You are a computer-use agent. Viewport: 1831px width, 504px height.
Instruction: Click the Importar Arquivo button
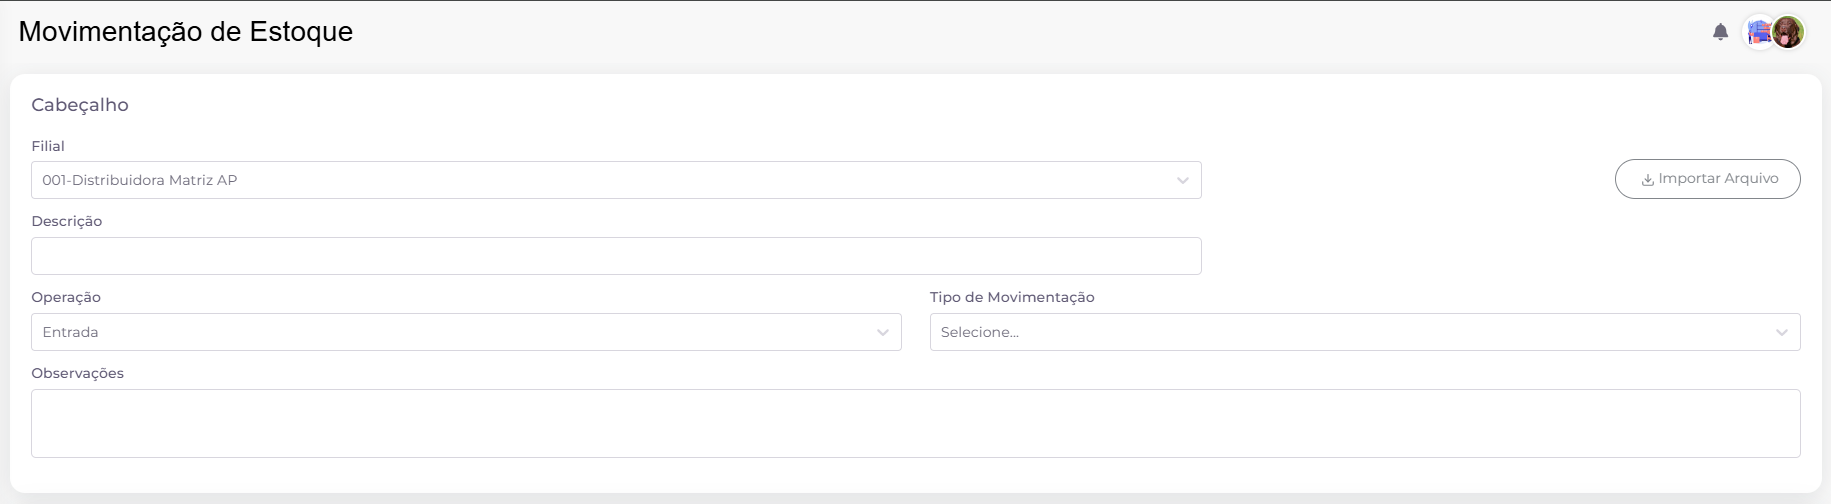[x=1707, y=179]
